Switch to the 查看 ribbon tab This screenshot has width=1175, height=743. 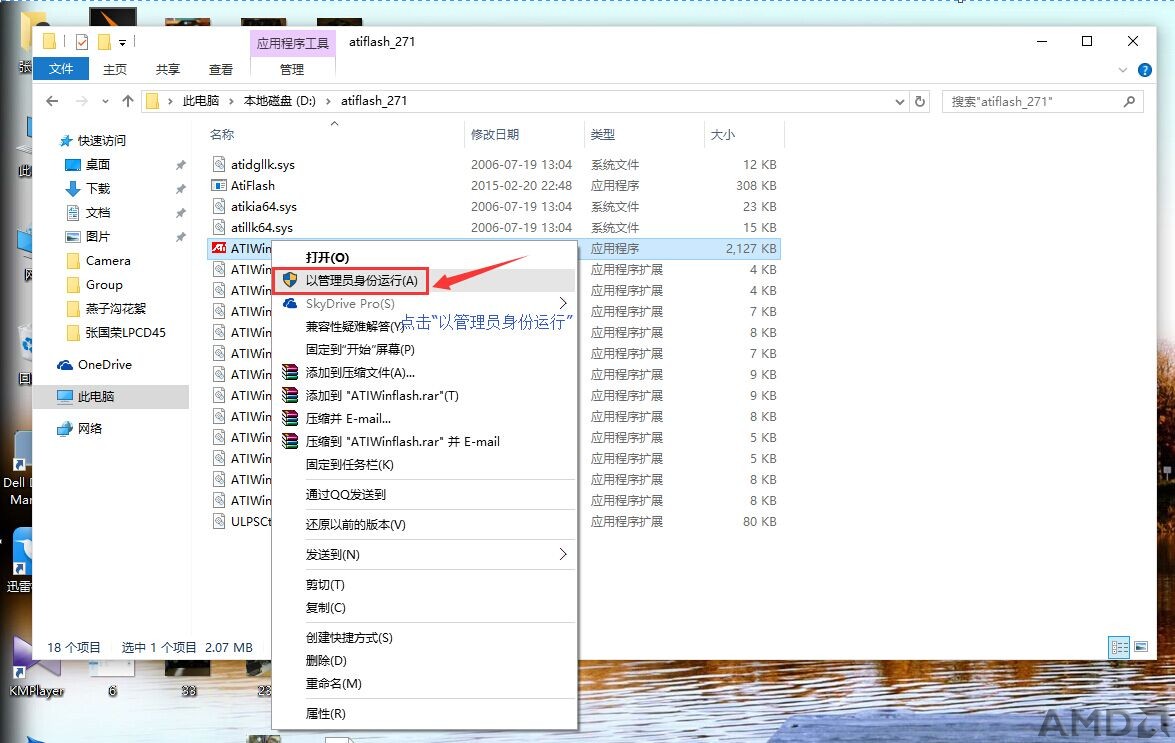220,70
